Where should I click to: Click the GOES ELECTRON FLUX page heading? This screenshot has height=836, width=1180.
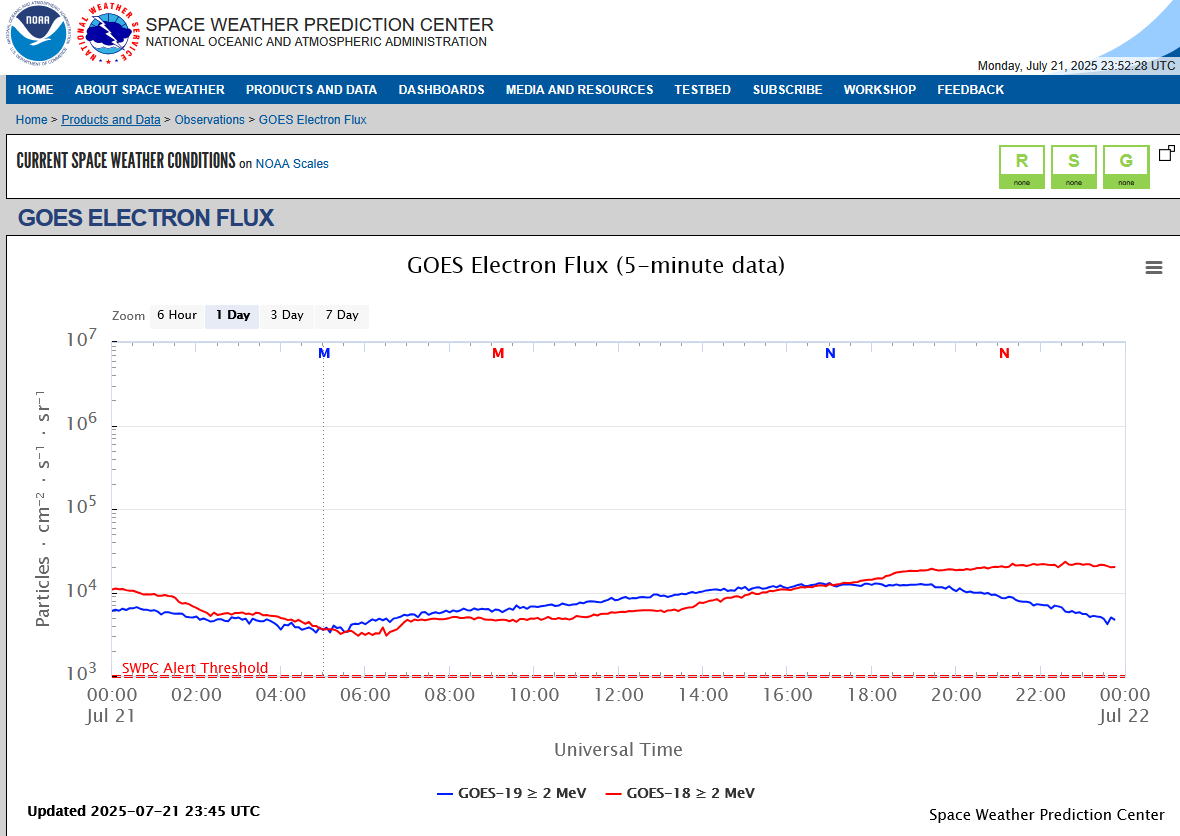(x=146, y=218)
